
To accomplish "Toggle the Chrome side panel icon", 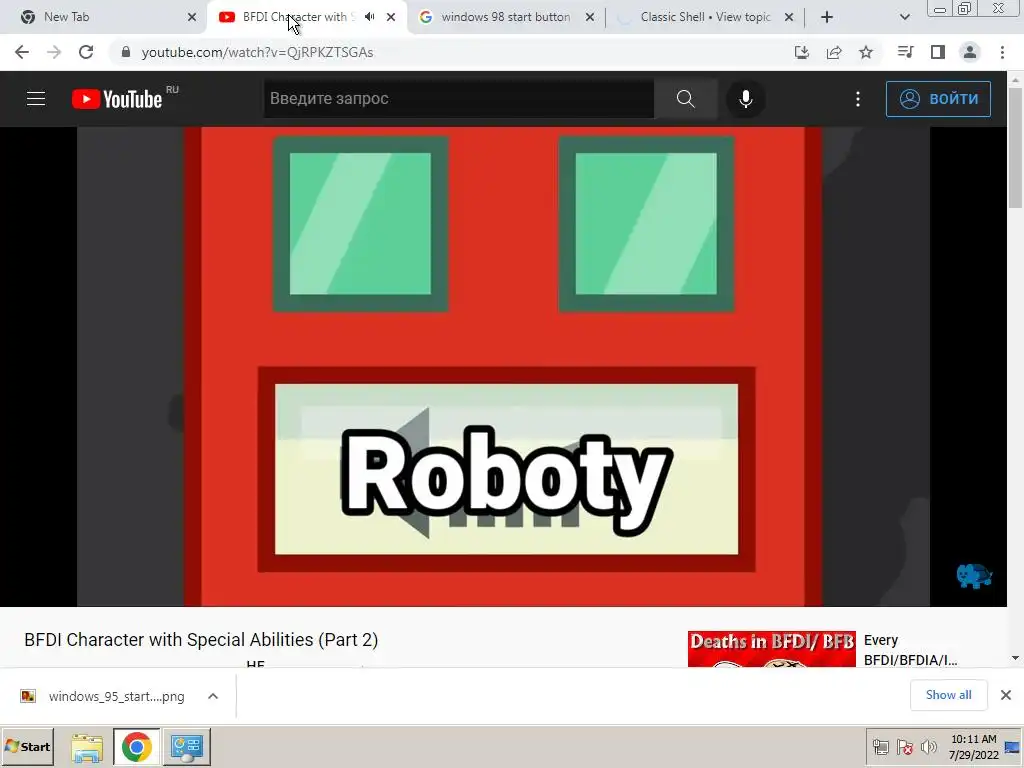I will coord(938,52).
